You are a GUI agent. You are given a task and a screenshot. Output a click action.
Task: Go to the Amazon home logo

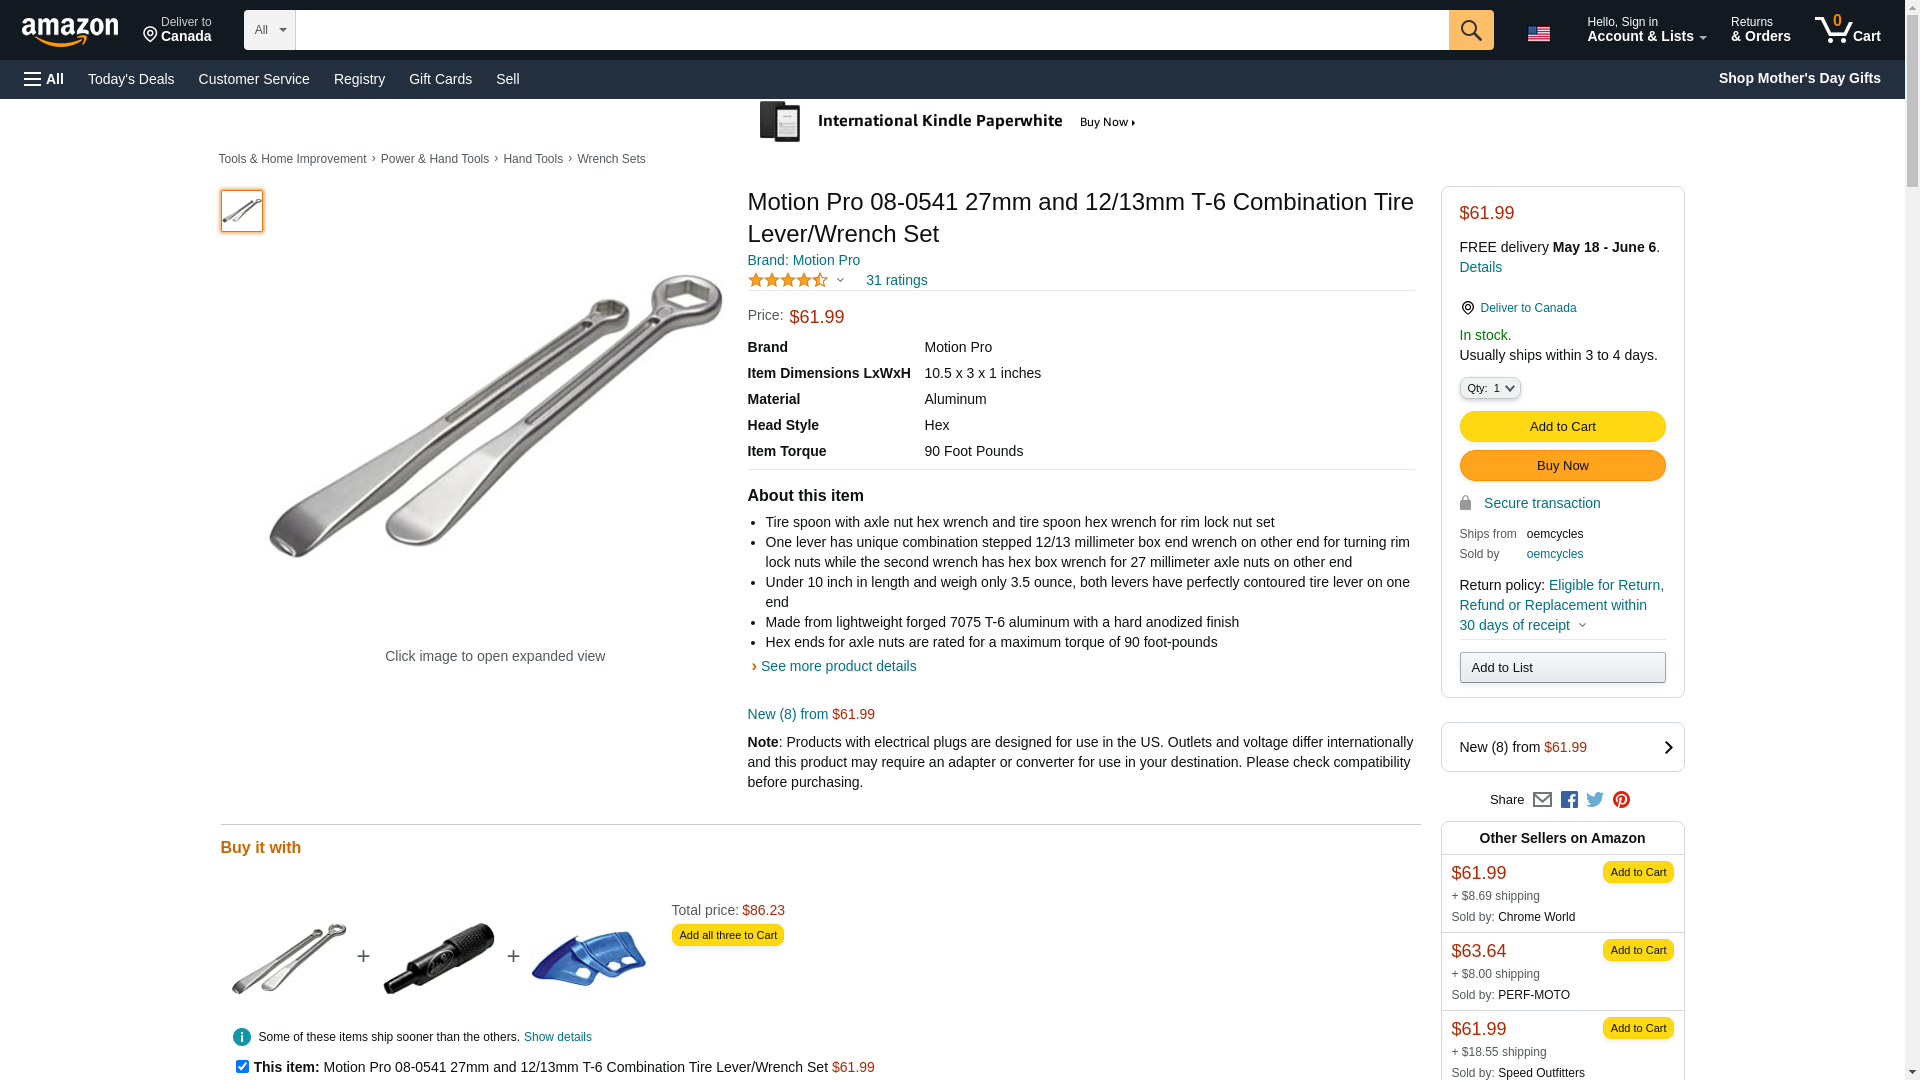point(70,31)
